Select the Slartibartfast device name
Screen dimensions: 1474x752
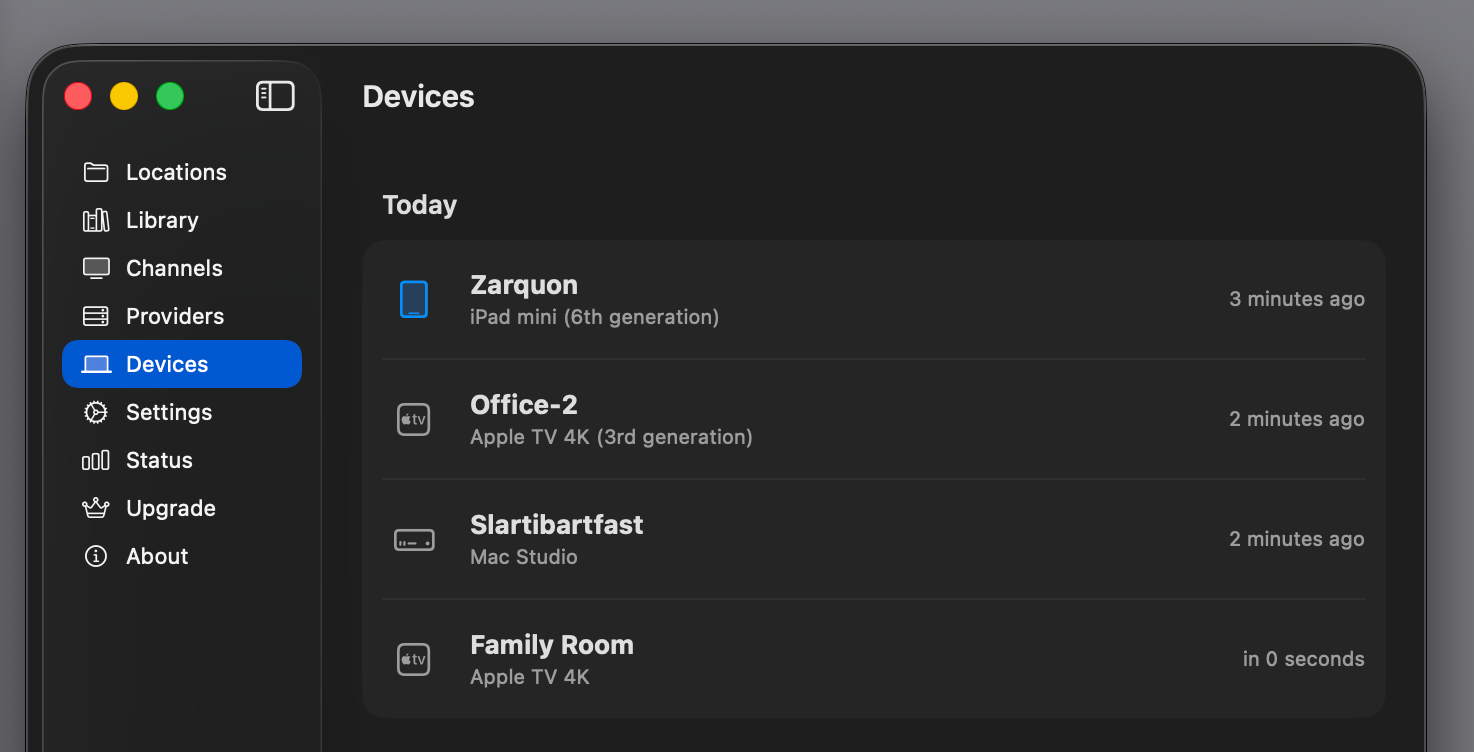[556, 525]
